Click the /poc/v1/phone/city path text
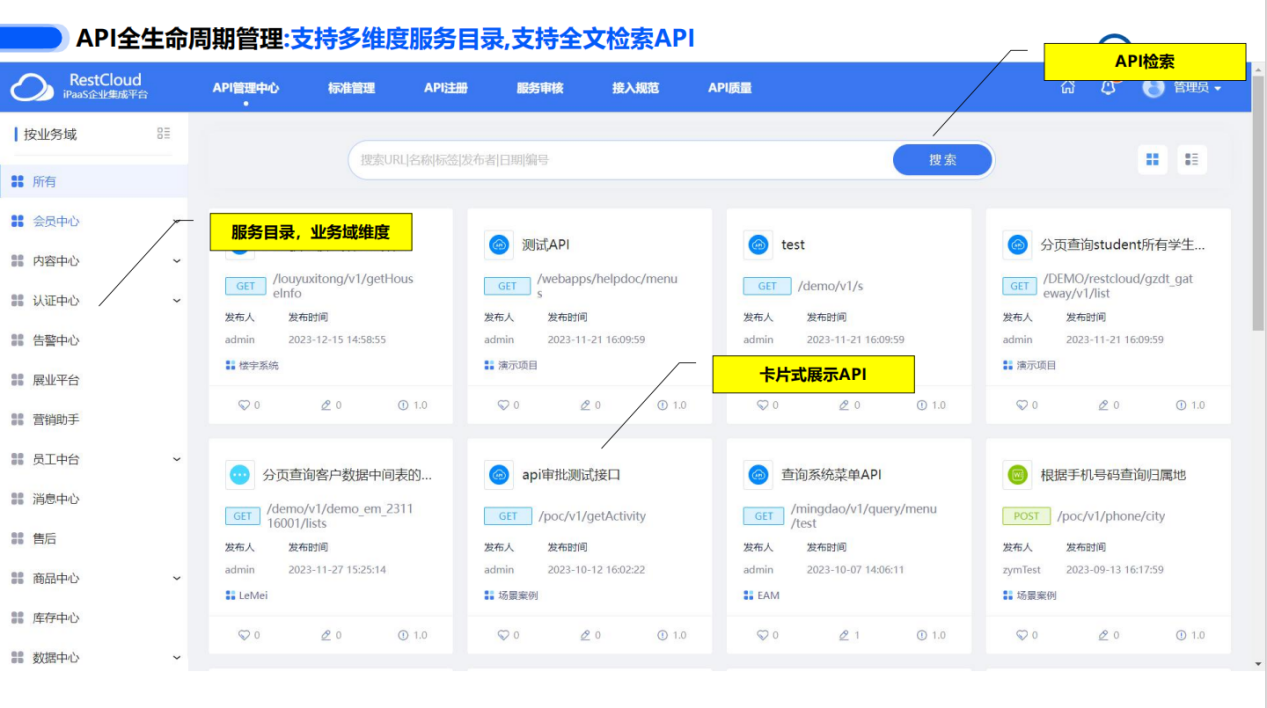 (1111, 517)
